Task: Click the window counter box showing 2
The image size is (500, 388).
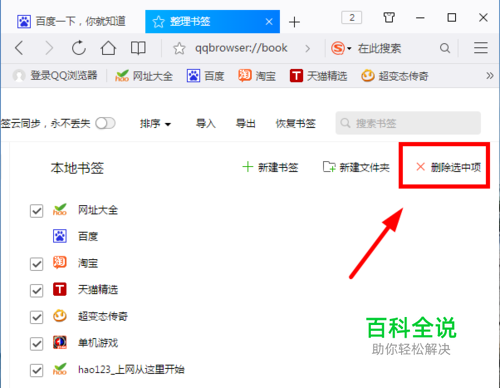Action: click(352, 17)
